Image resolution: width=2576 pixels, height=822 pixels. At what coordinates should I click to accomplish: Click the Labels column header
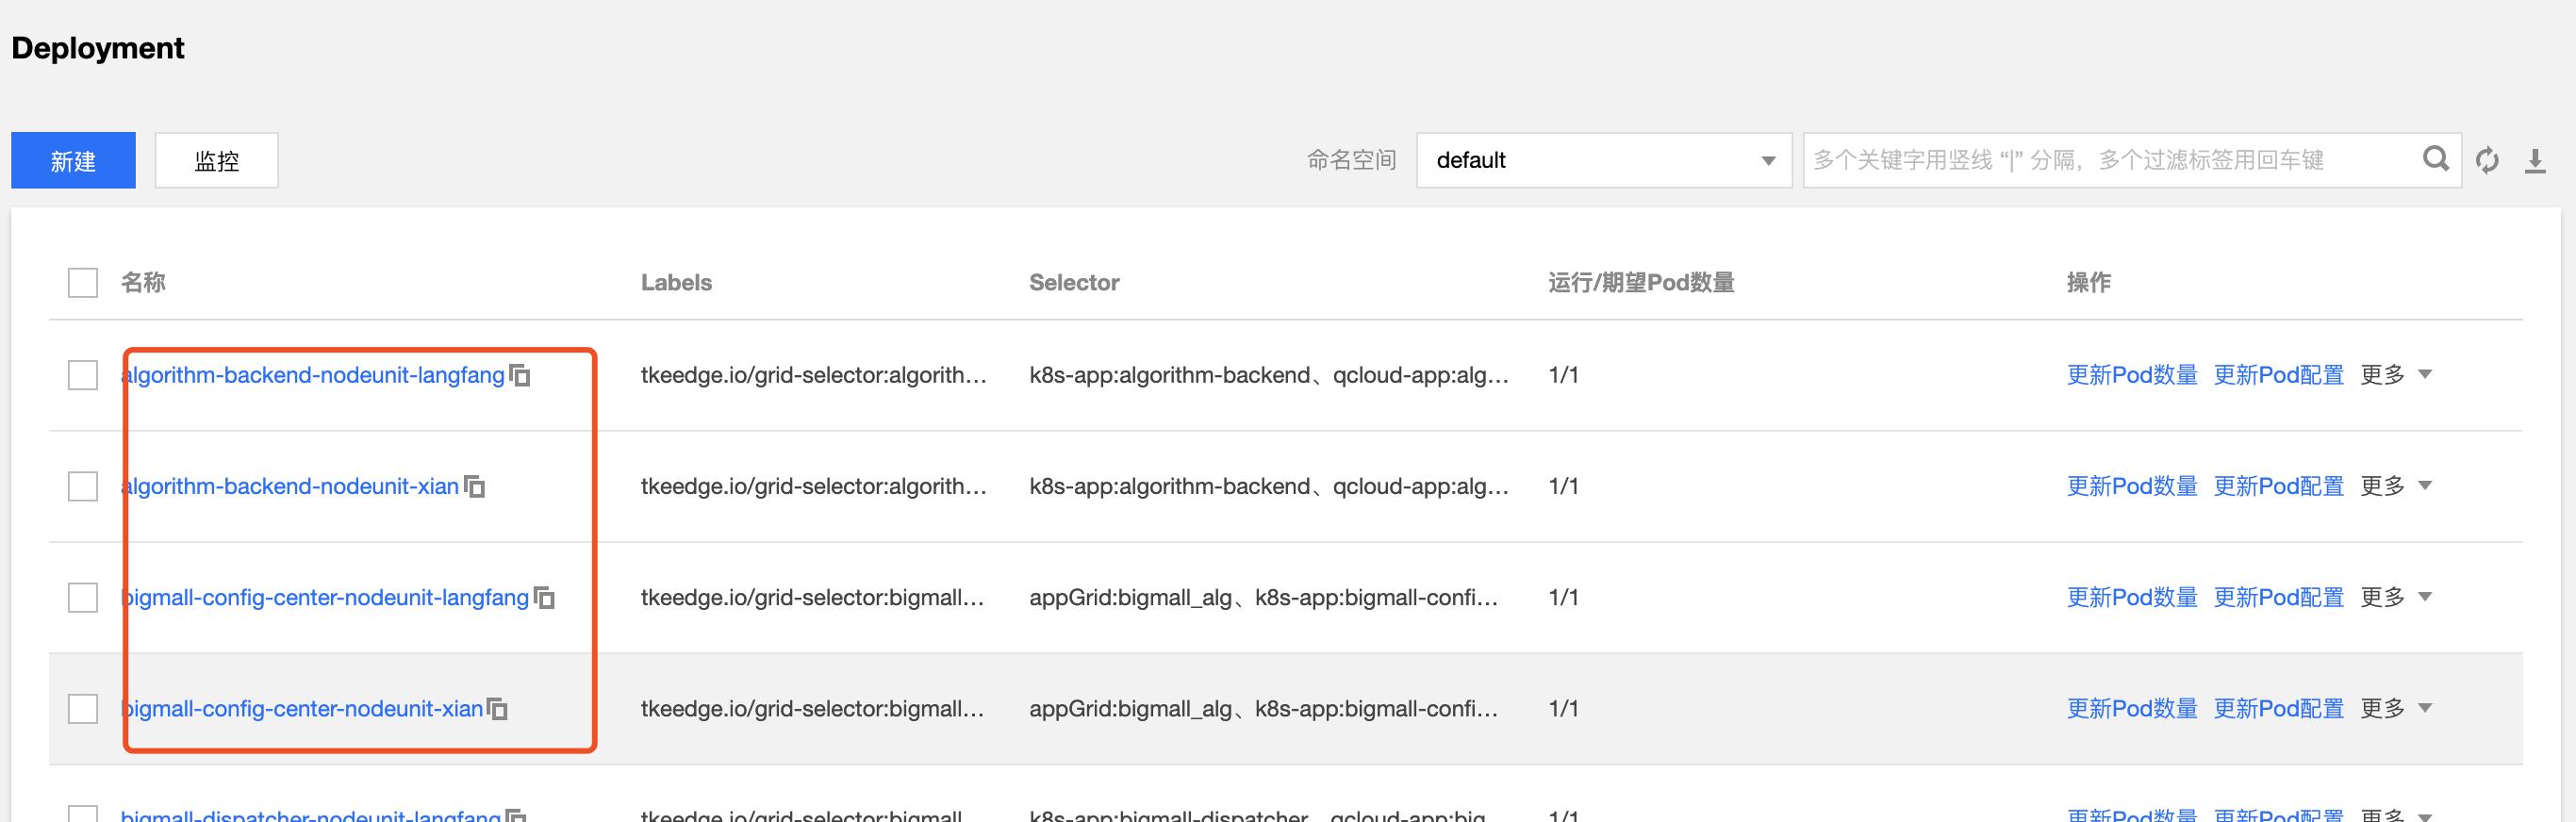click(x=676, y=282)
